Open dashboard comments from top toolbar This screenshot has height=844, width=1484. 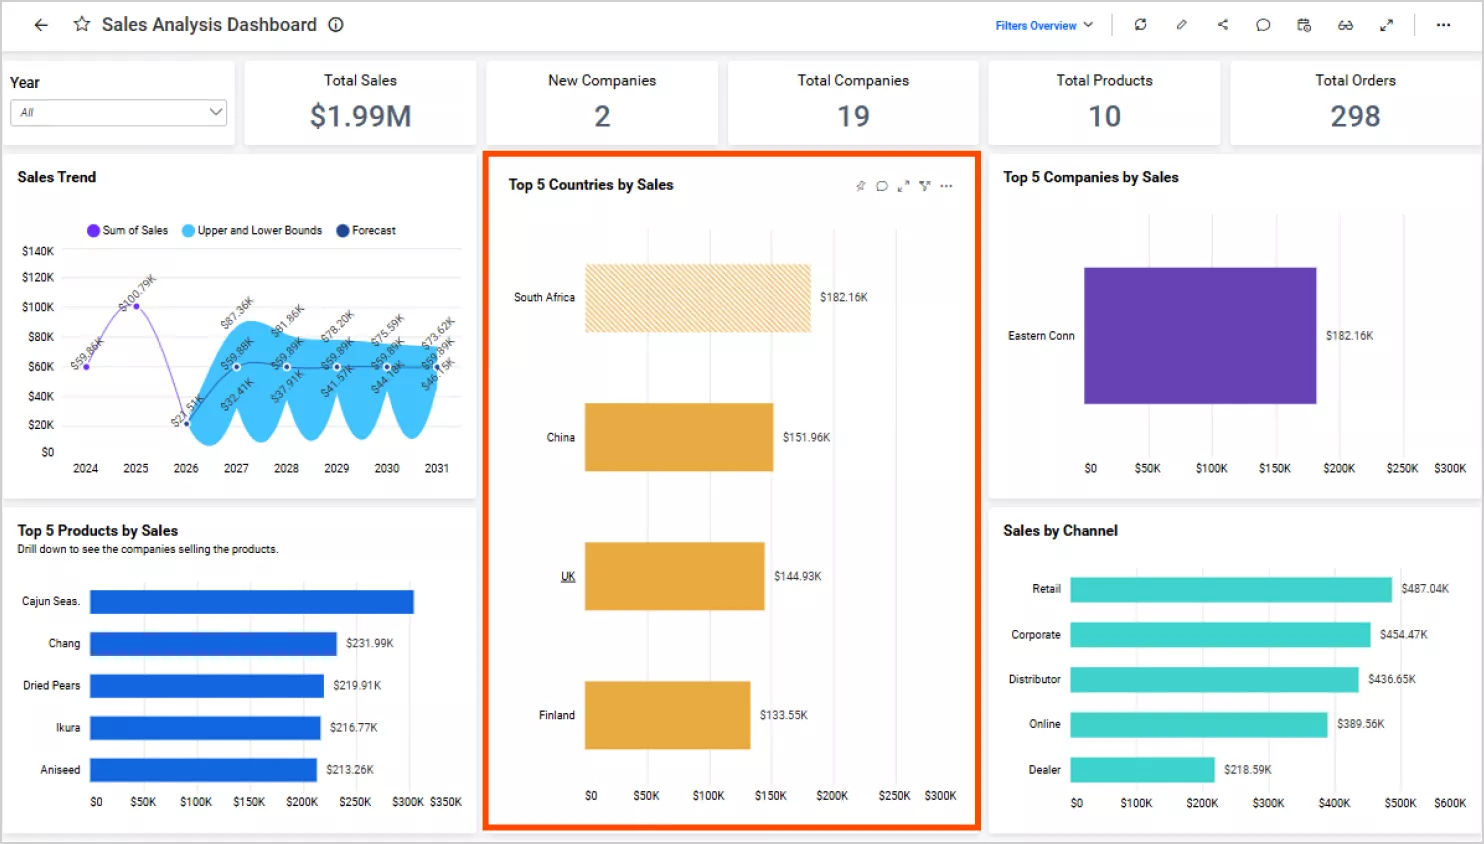(1264, 25)
